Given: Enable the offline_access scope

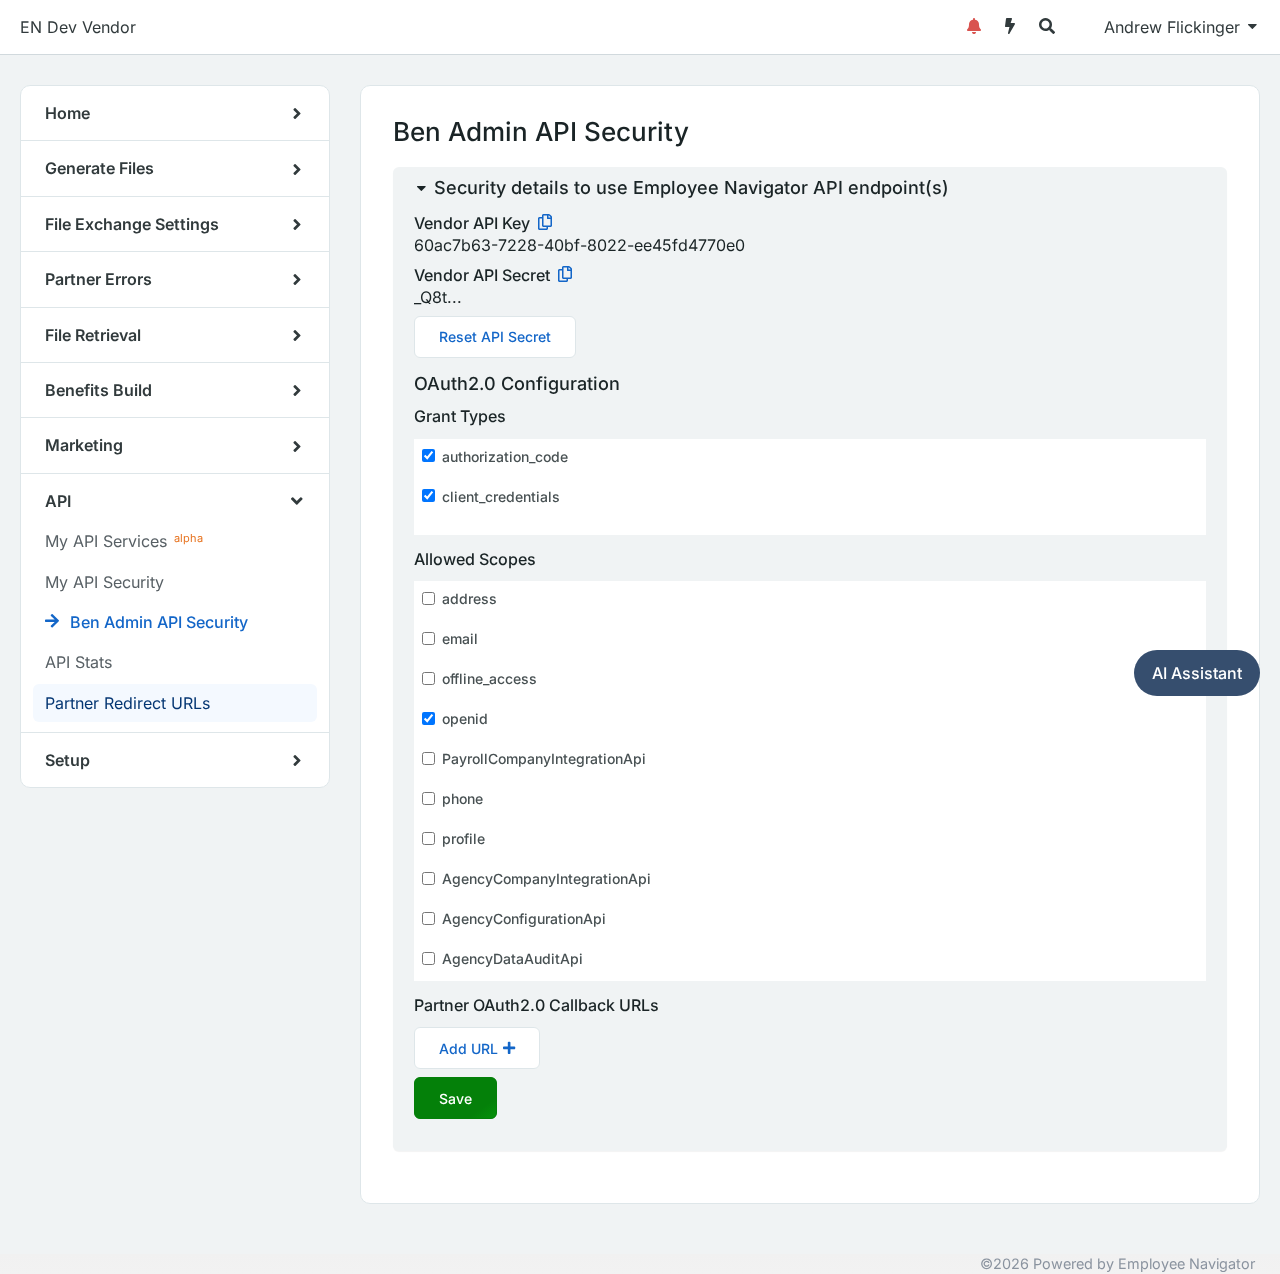Looking at the screenshot, I should click(x=428, y=678).
